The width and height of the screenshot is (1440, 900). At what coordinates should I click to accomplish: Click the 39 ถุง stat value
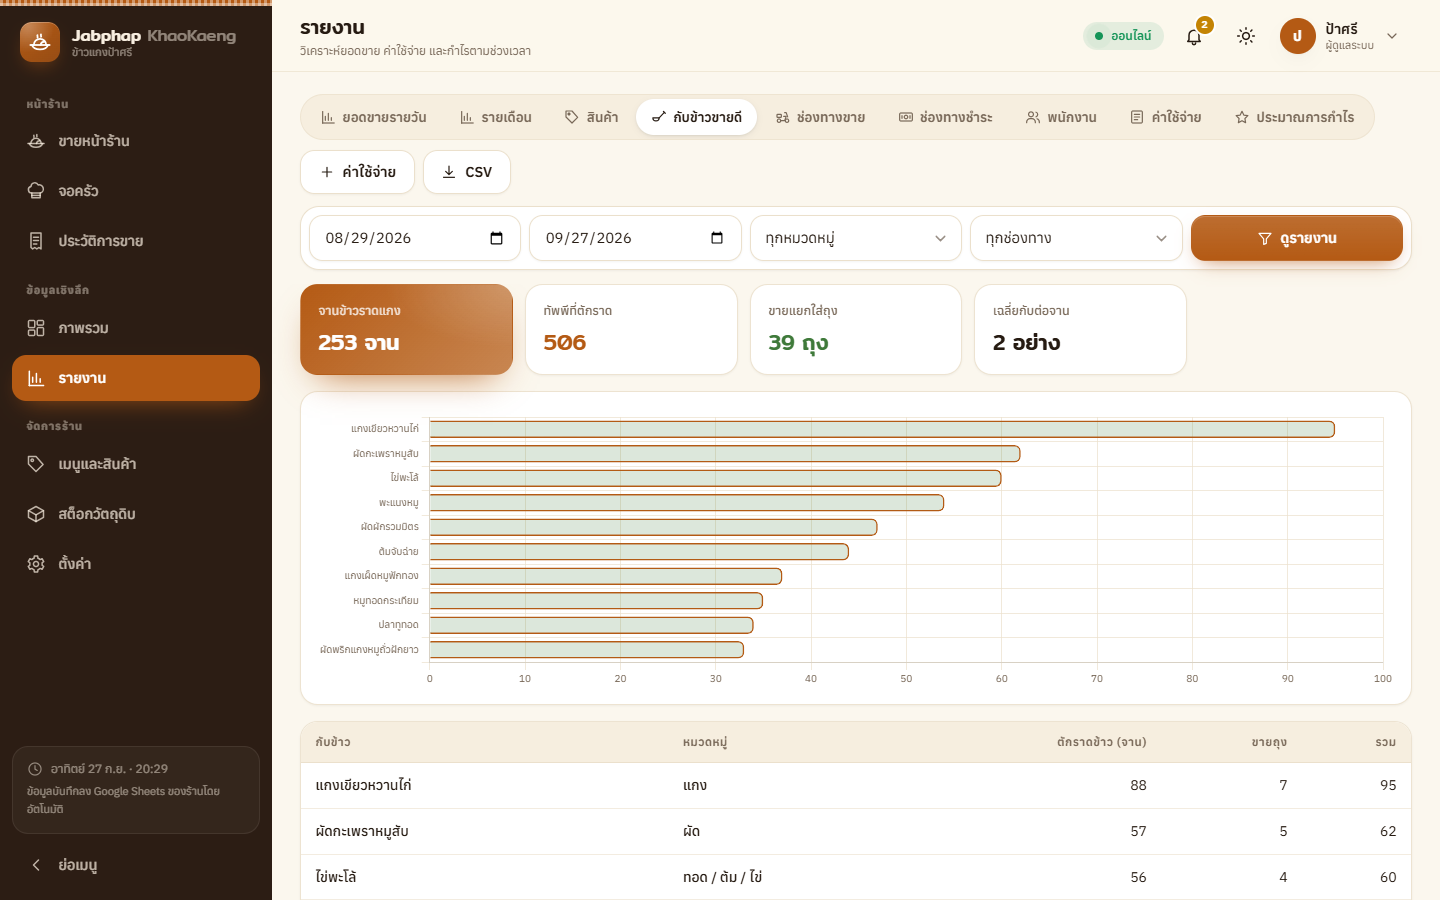(798, 343)
